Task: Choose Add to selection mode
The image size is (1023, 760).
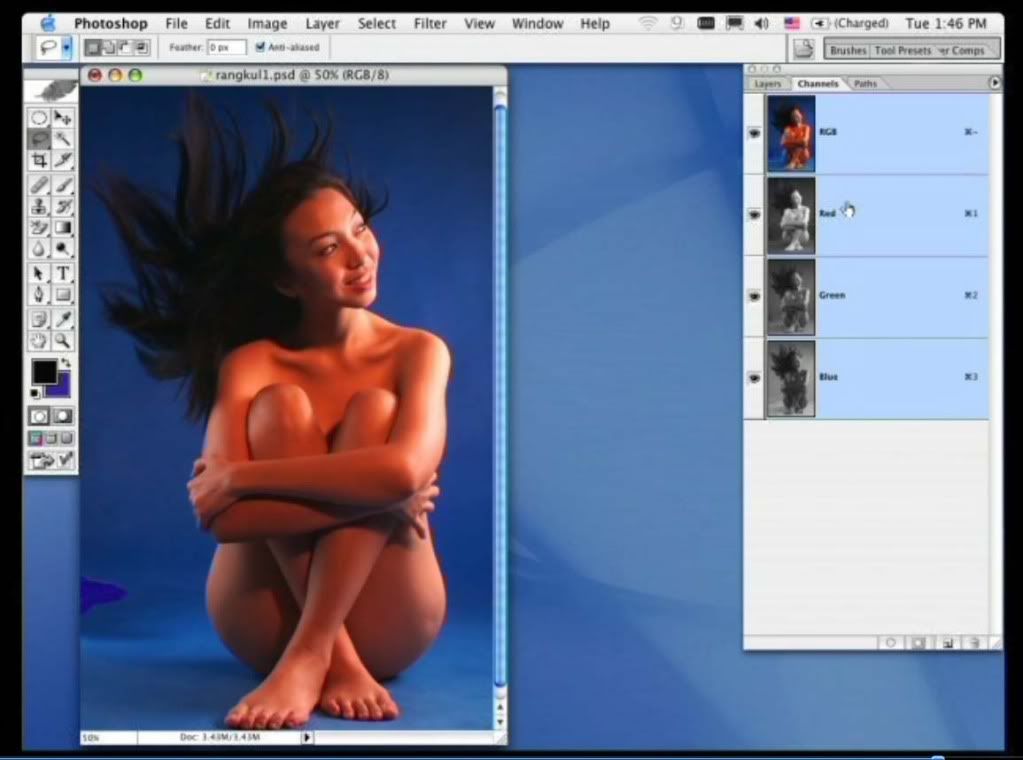Action: [110, 48]
